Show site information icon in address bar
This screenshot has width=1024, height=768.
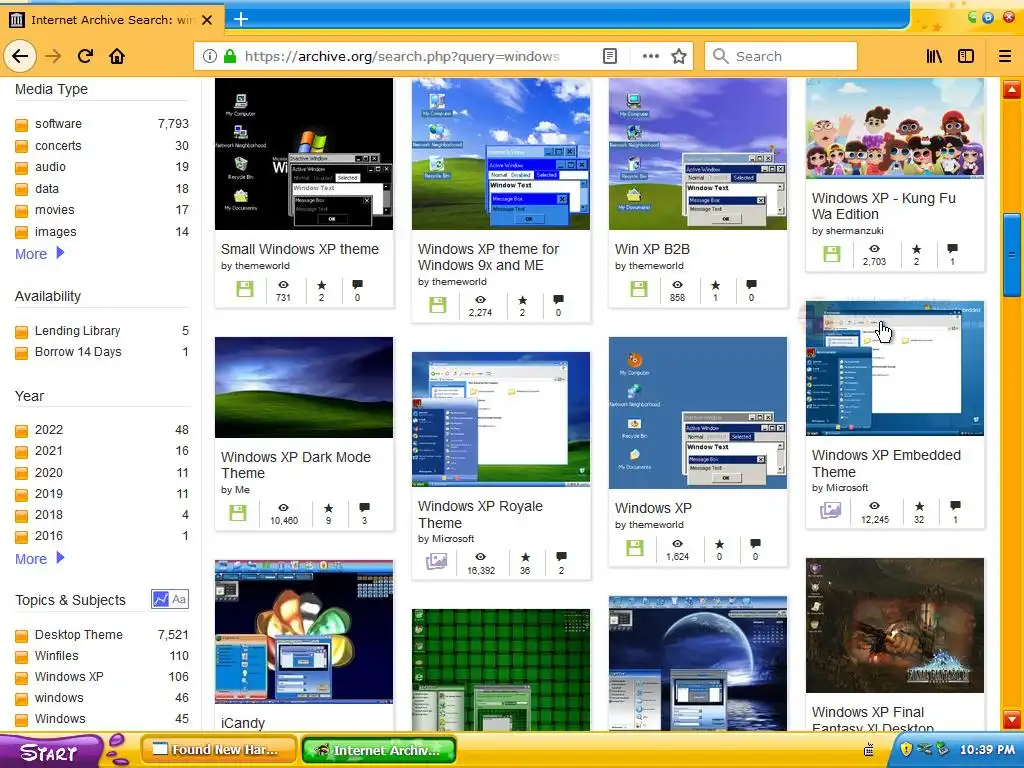pos(210,56)
